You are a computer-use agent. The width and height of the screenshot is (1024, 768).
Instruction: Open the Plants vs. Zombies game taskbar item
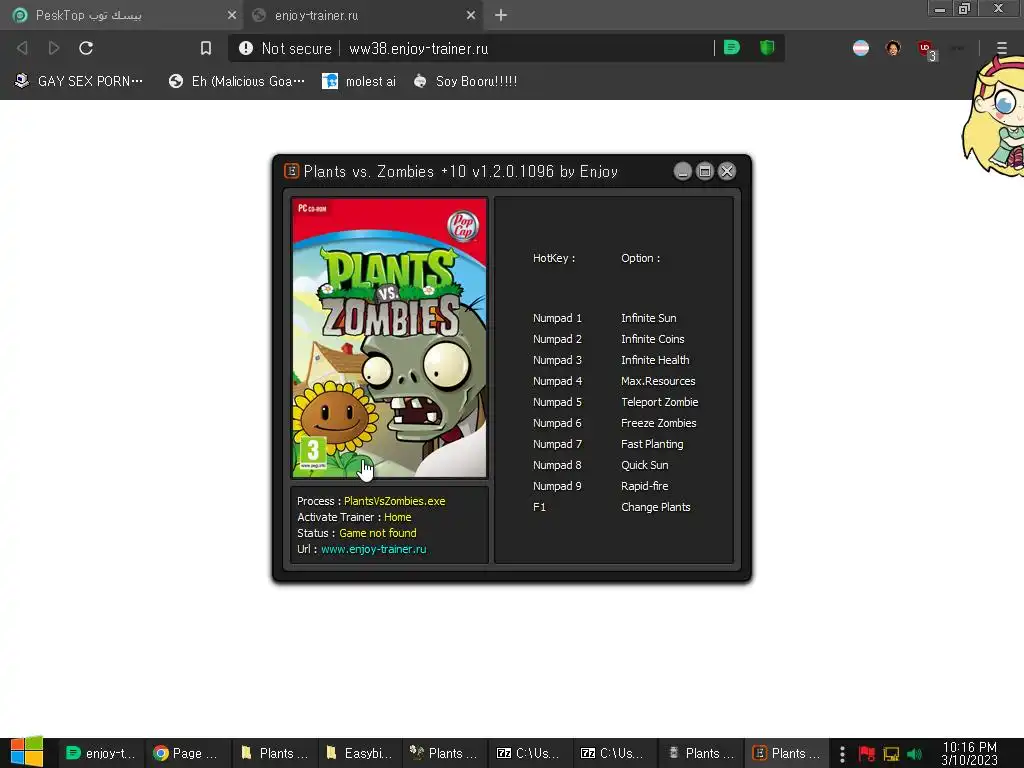click(x=445, y=753)
